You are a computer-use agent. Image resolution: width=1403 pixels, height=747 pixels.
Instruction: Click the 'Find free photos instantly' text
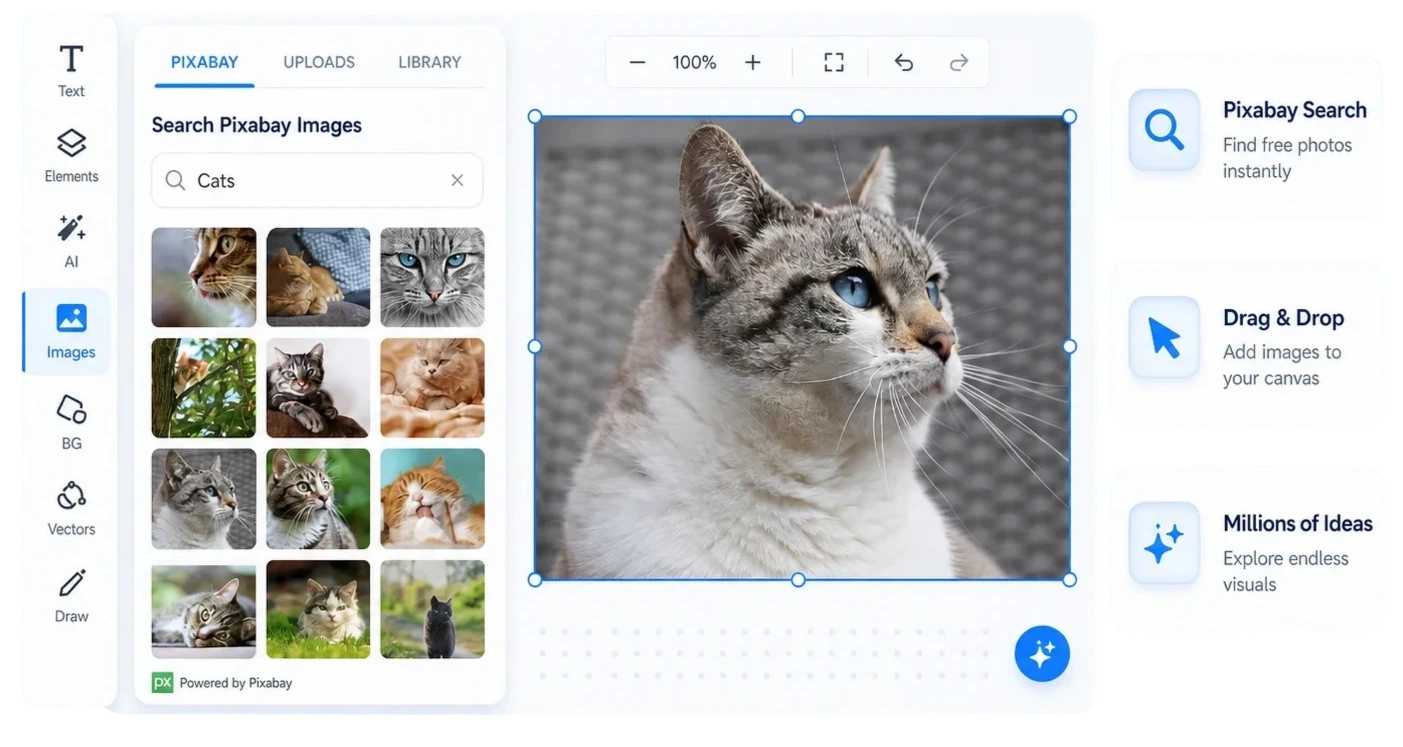click(x=1287, y=158)
